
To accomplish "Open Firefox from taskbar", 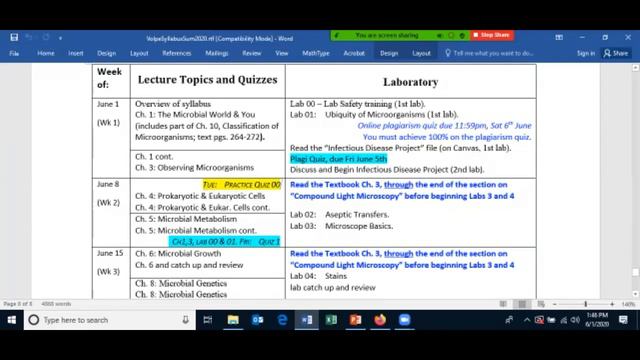I will coord(380,320).
